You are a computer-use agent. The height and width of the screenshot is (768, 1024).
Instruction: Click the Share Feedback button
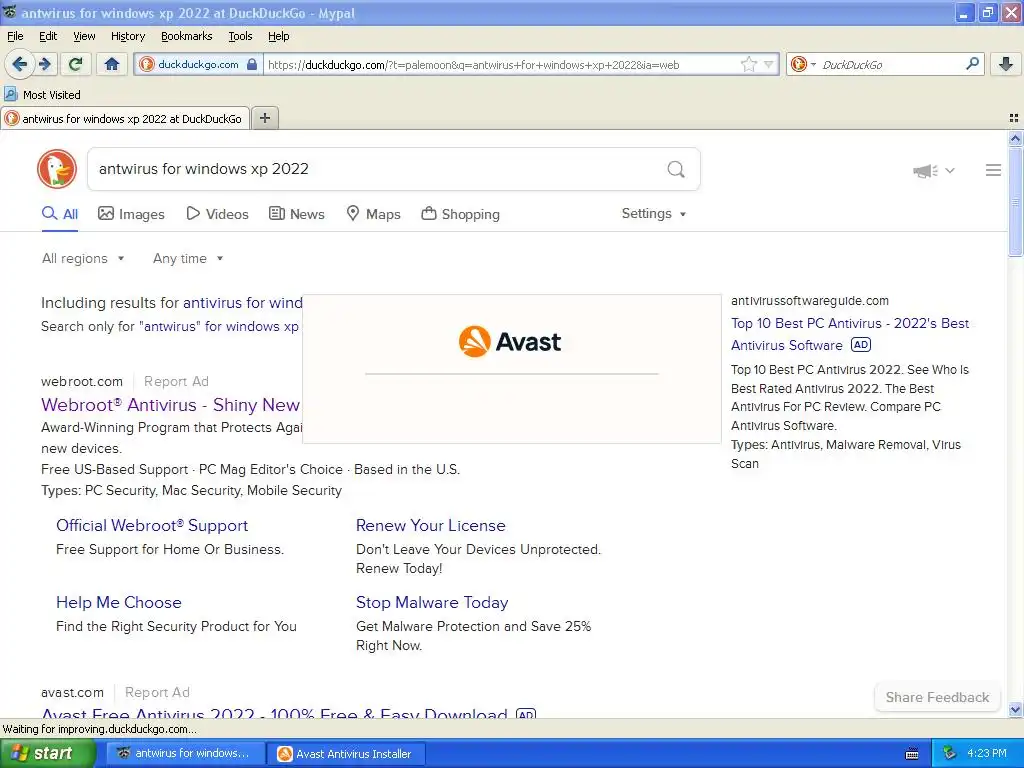(936, 697)
